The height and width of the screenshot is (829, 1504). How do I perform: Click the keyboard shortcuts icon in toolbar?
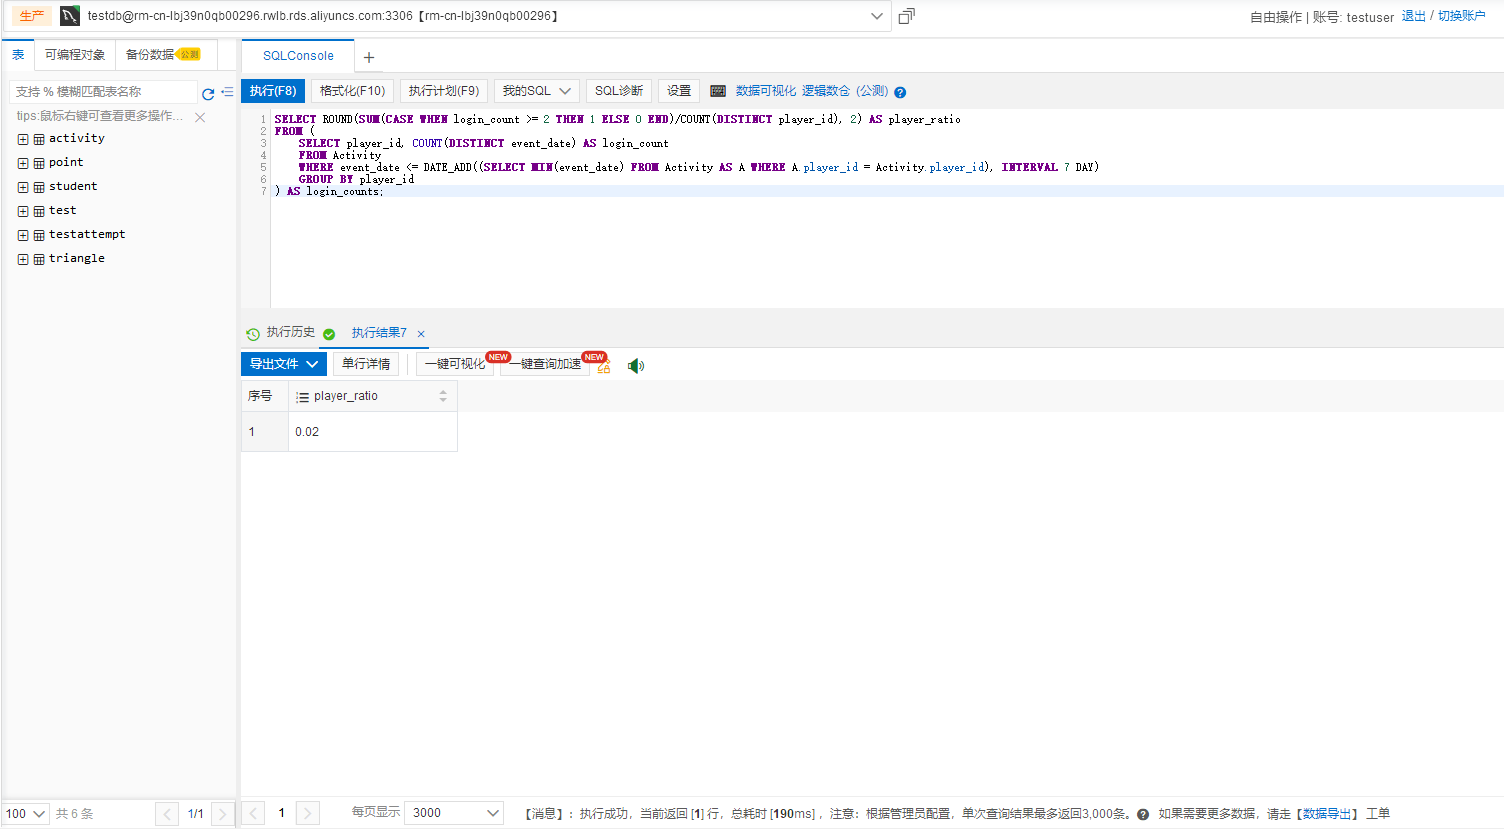point(718,91)
